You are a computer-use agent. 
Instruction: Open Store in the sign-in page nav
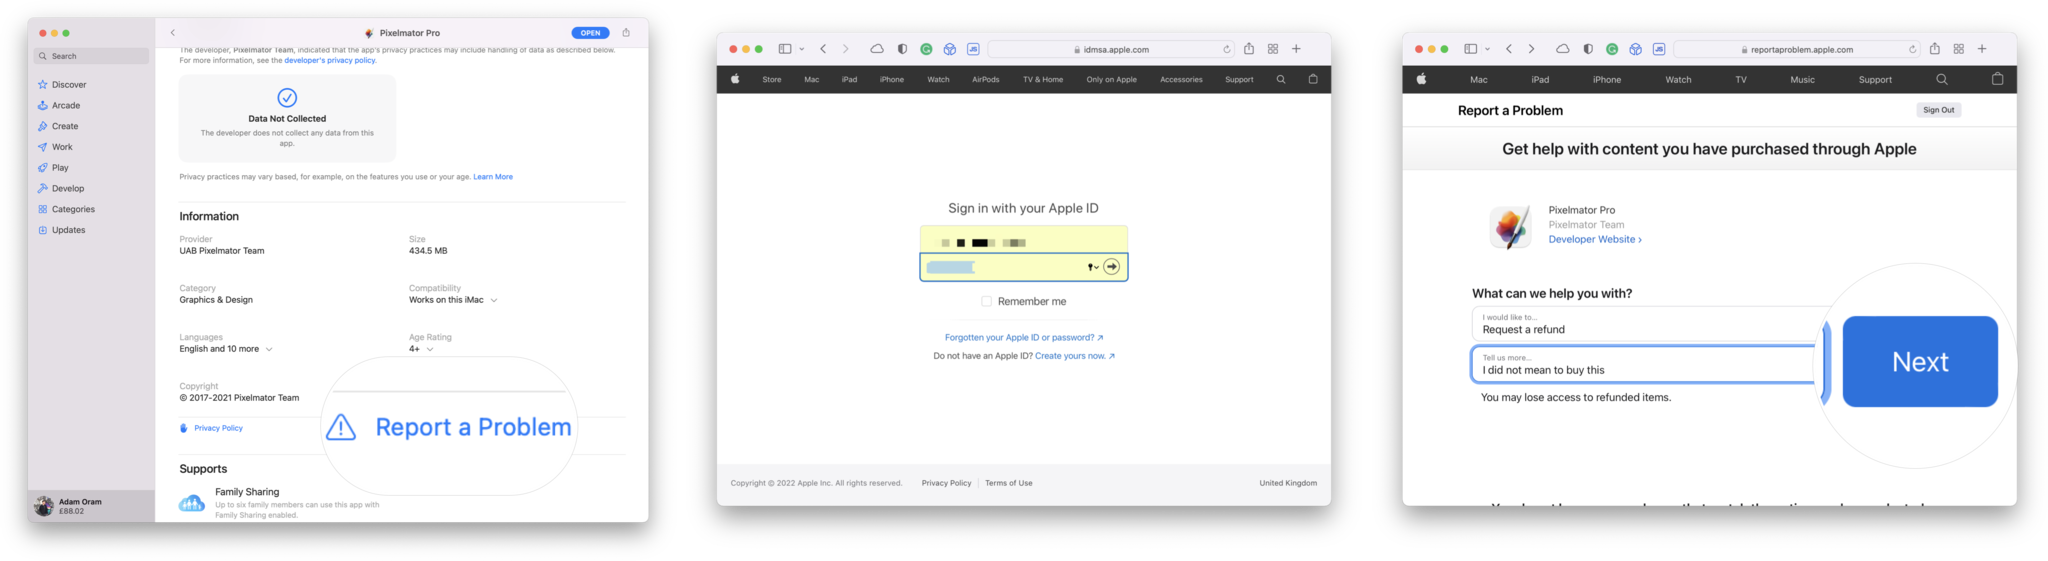tap(772, 79)
